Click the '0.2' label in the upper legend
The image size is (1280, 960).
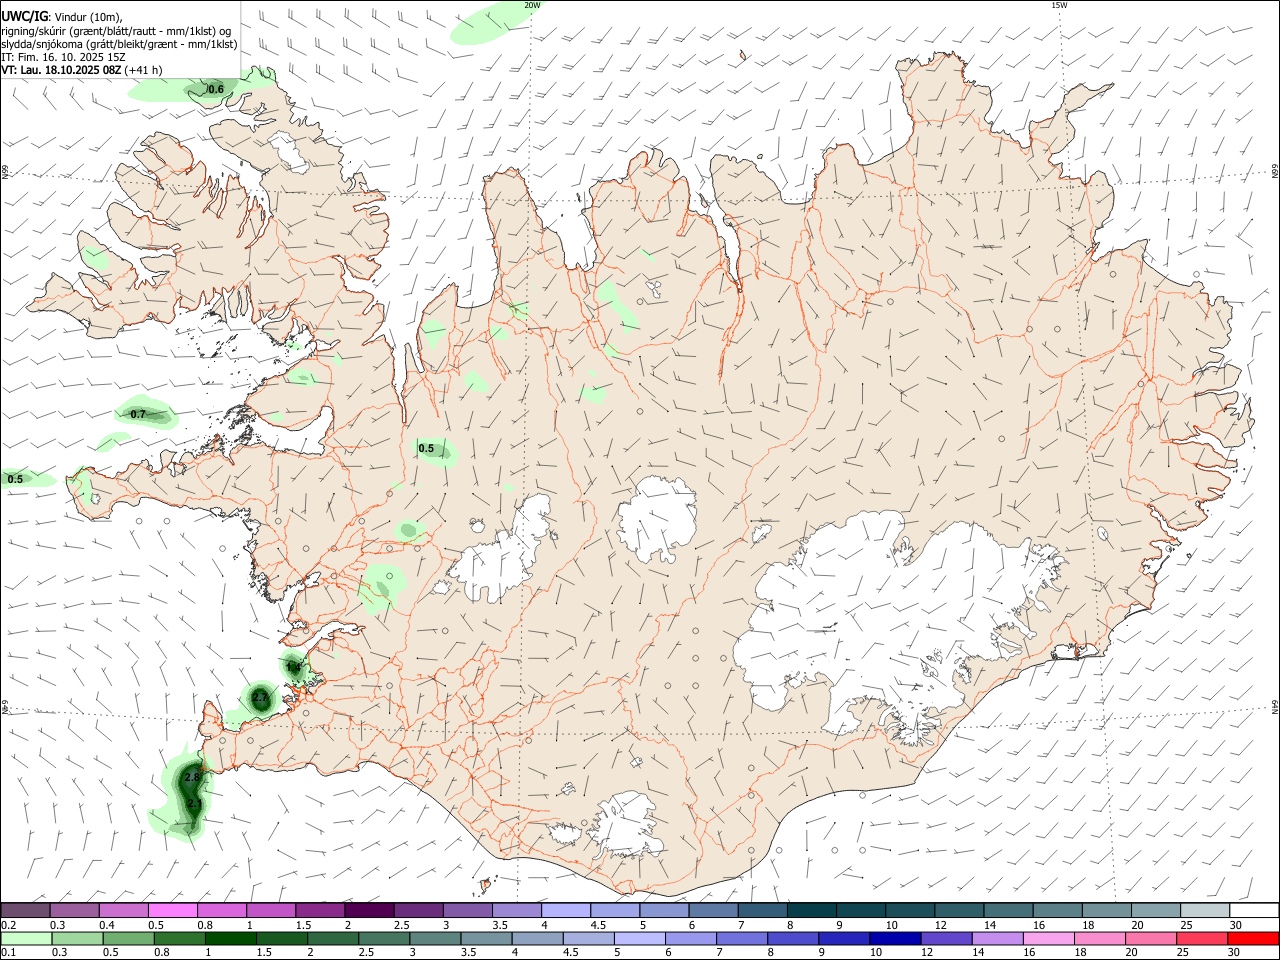9,925
